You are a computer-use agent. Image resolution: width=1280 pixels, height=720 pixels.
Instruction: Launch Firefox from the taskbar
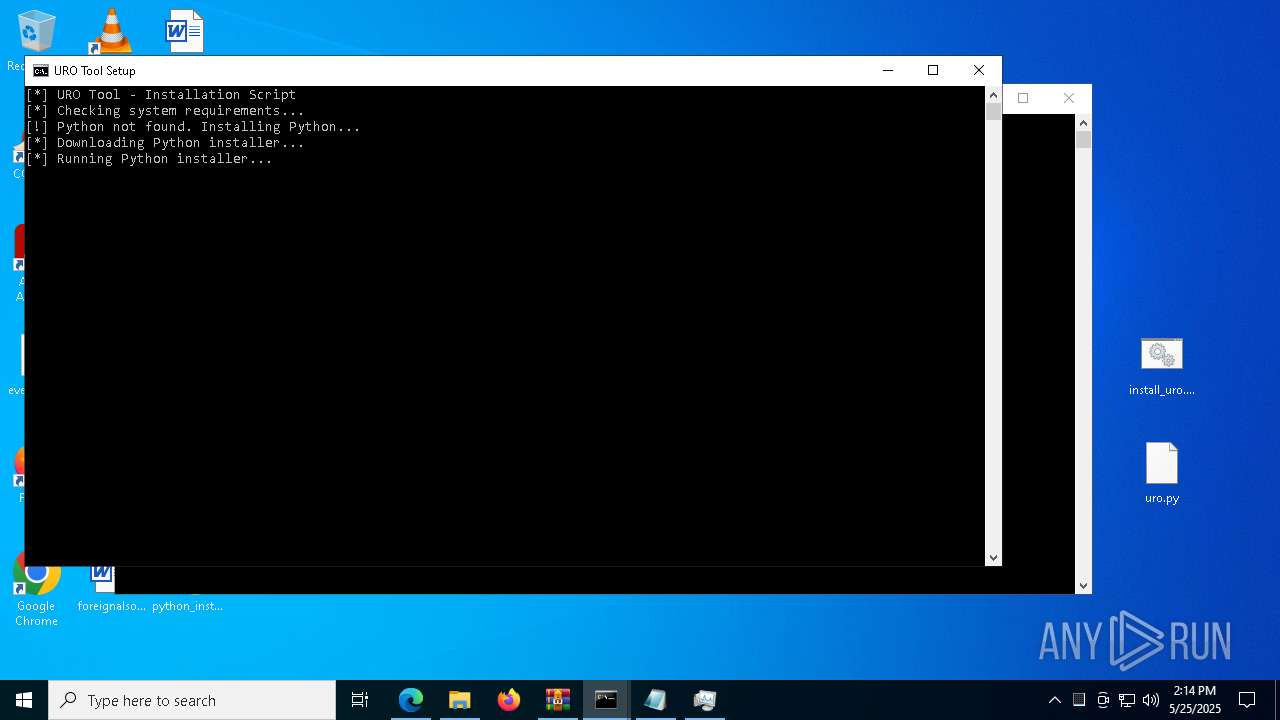(509, 700)
